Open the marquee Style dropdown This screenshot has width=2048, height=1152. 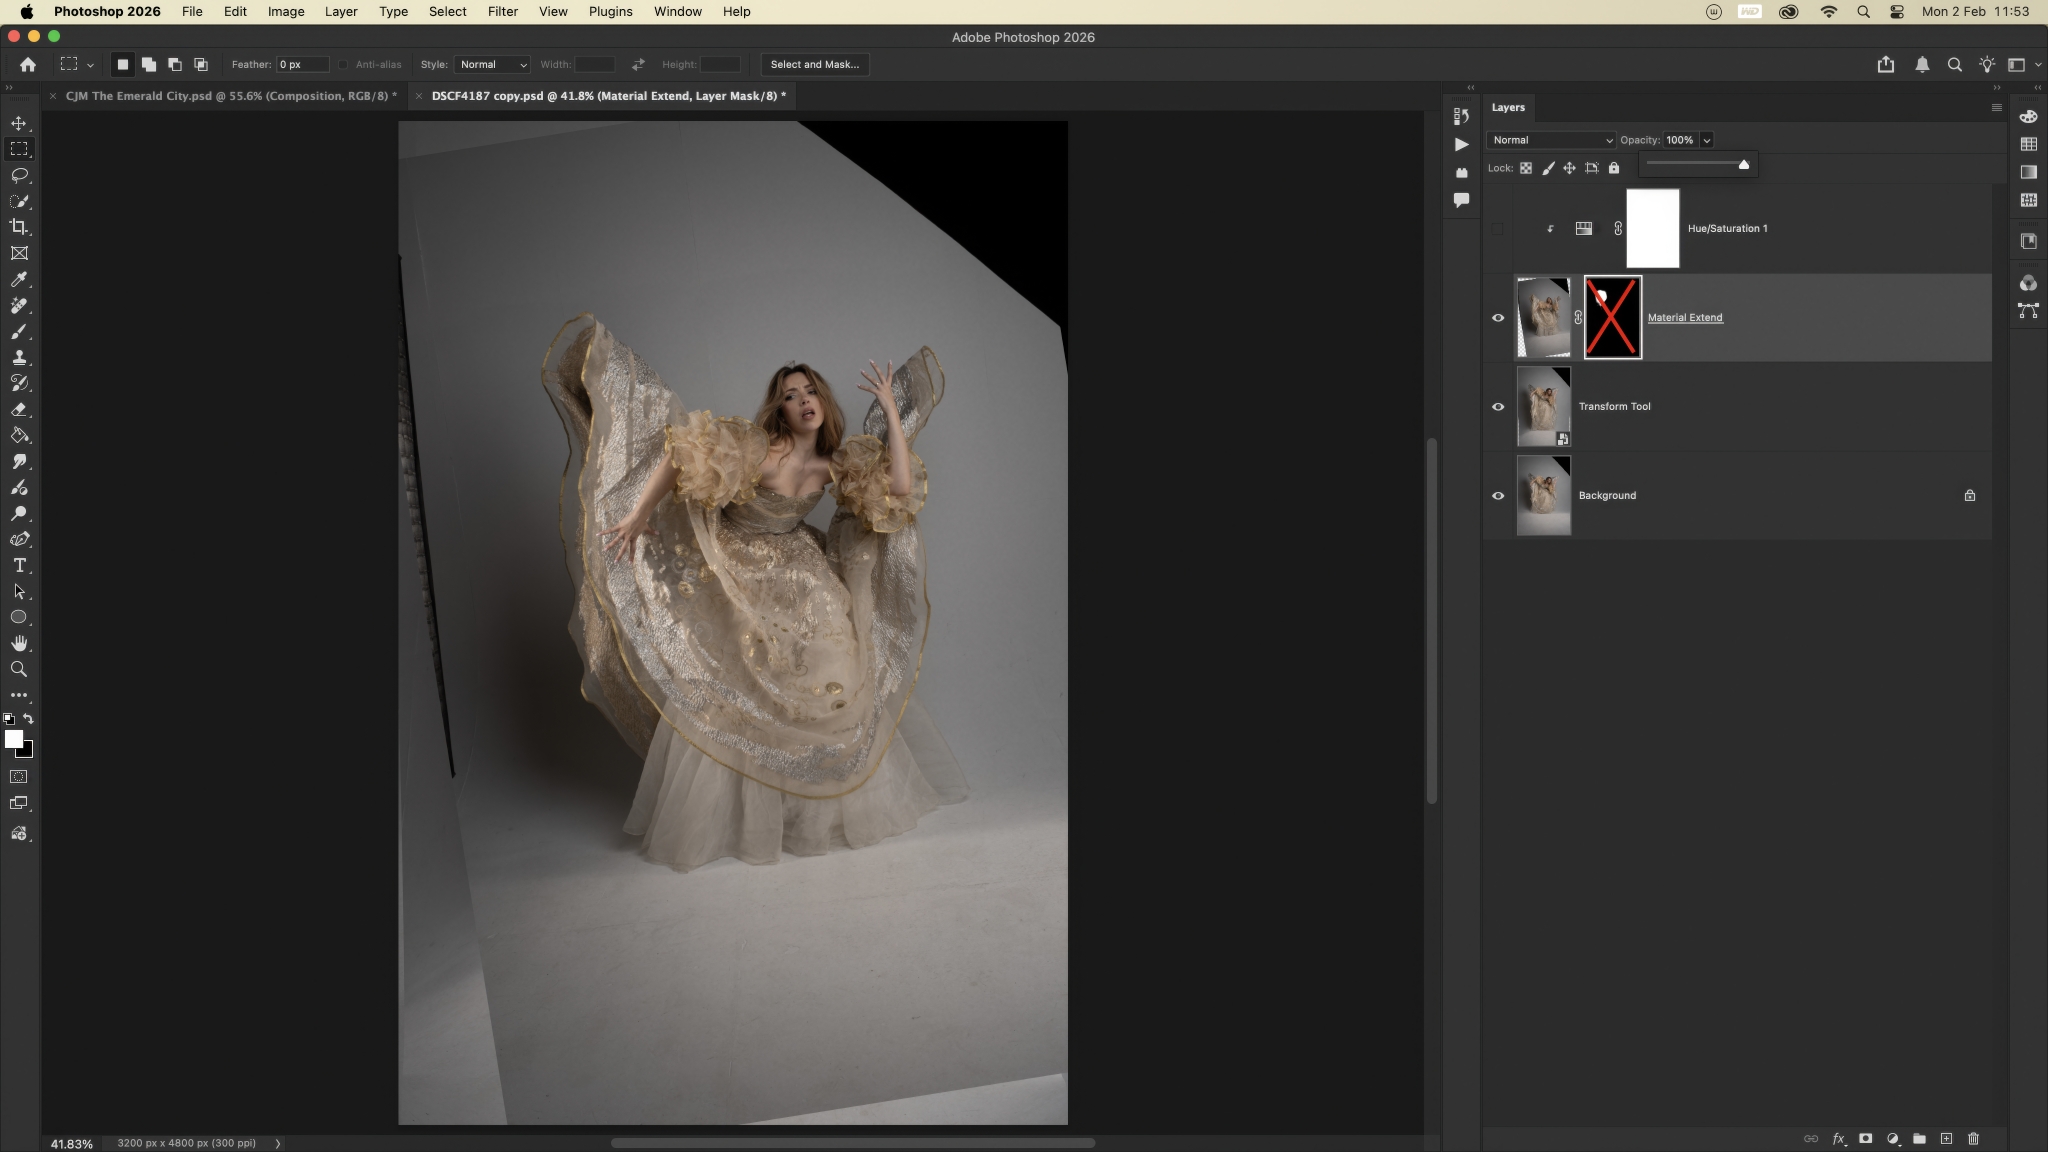[492, 64]
